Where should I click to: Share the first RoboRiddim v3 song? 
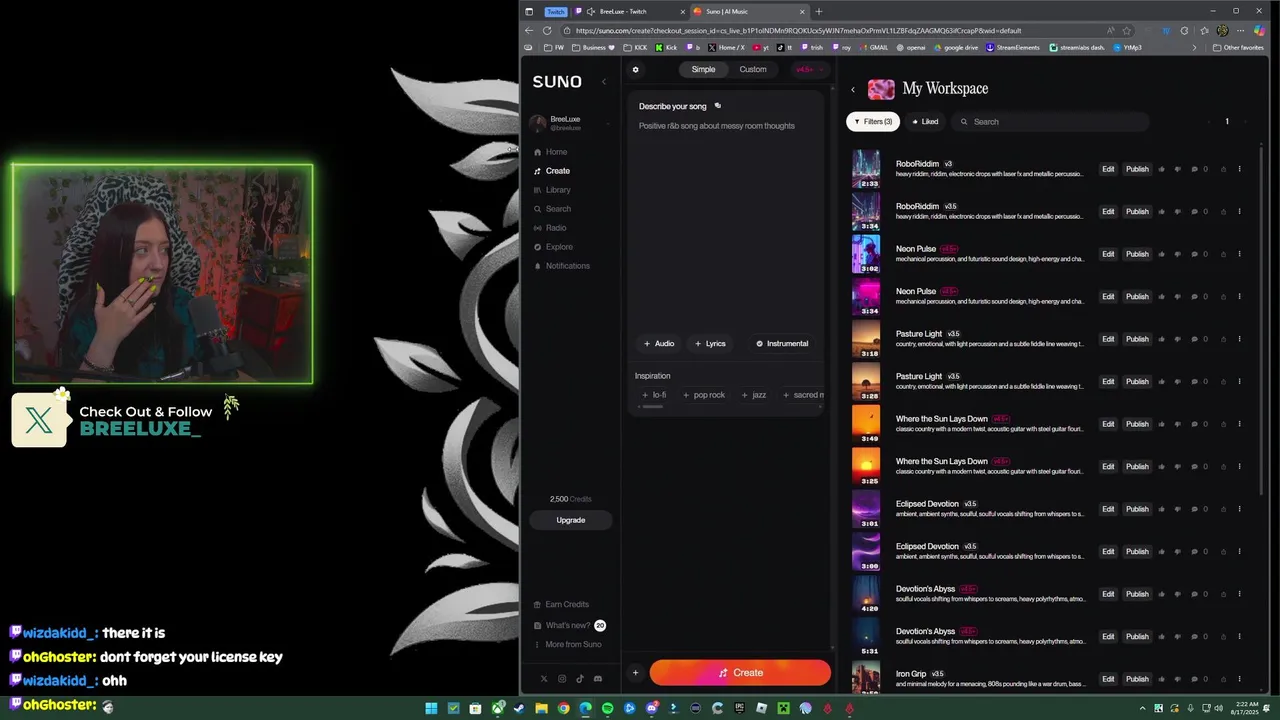click(x=1223, y=169)
